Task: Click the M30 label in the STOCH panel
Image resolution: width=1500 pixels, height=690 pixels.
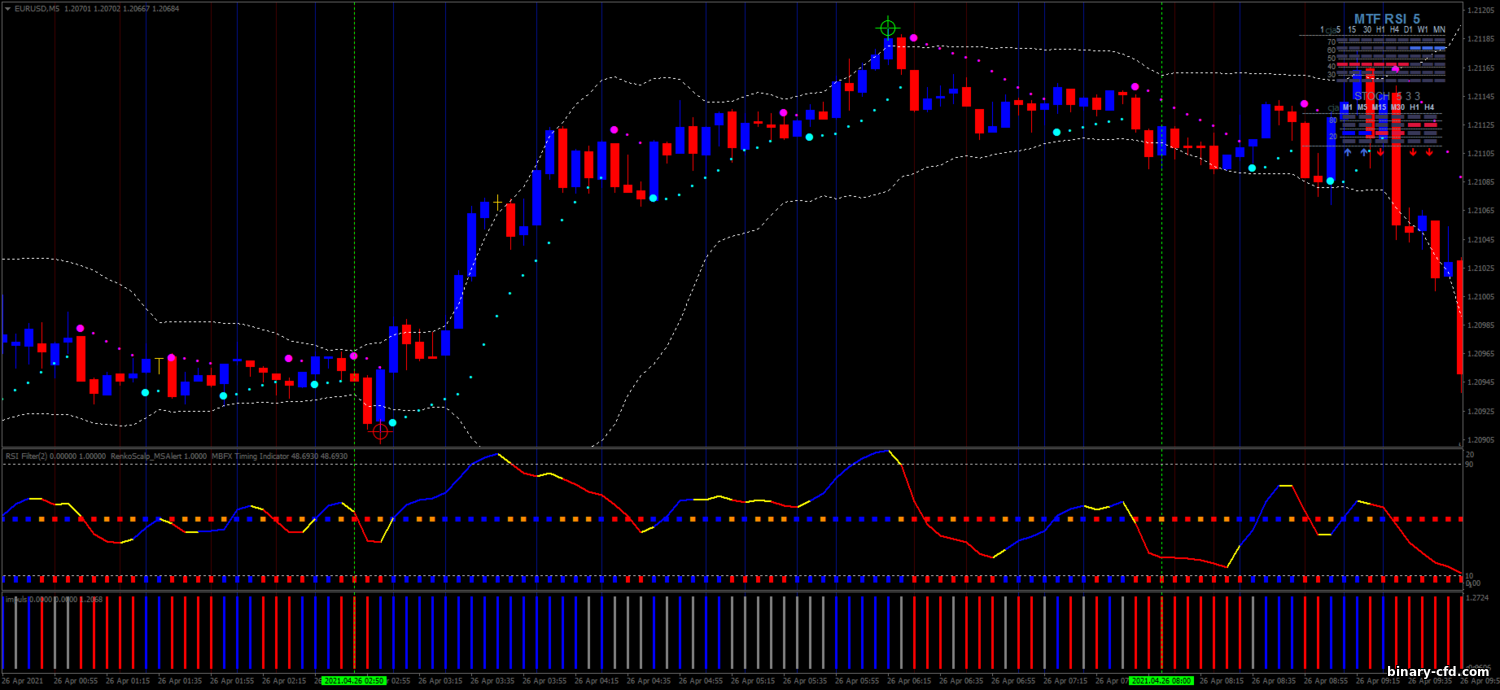Action: click(x=1398, y=107)
